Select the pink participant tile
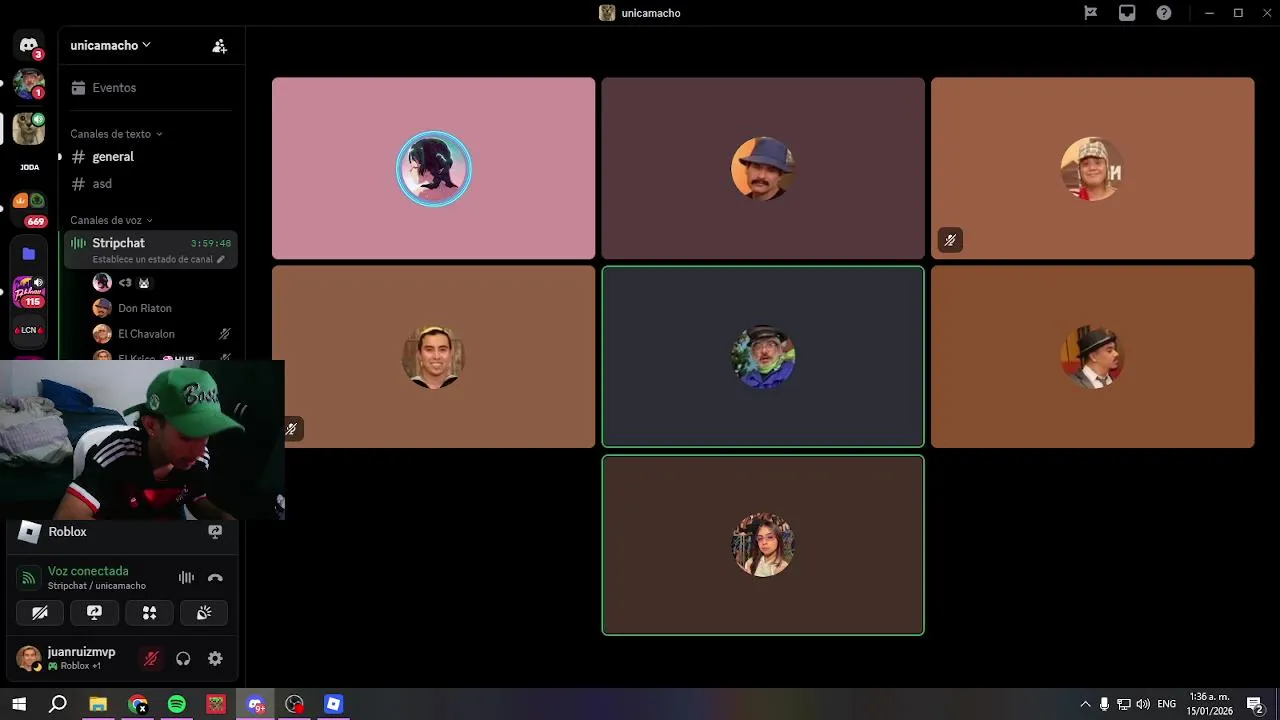Image resolution: width=1280 pixels, height=720 pixels. click(433, 168)
